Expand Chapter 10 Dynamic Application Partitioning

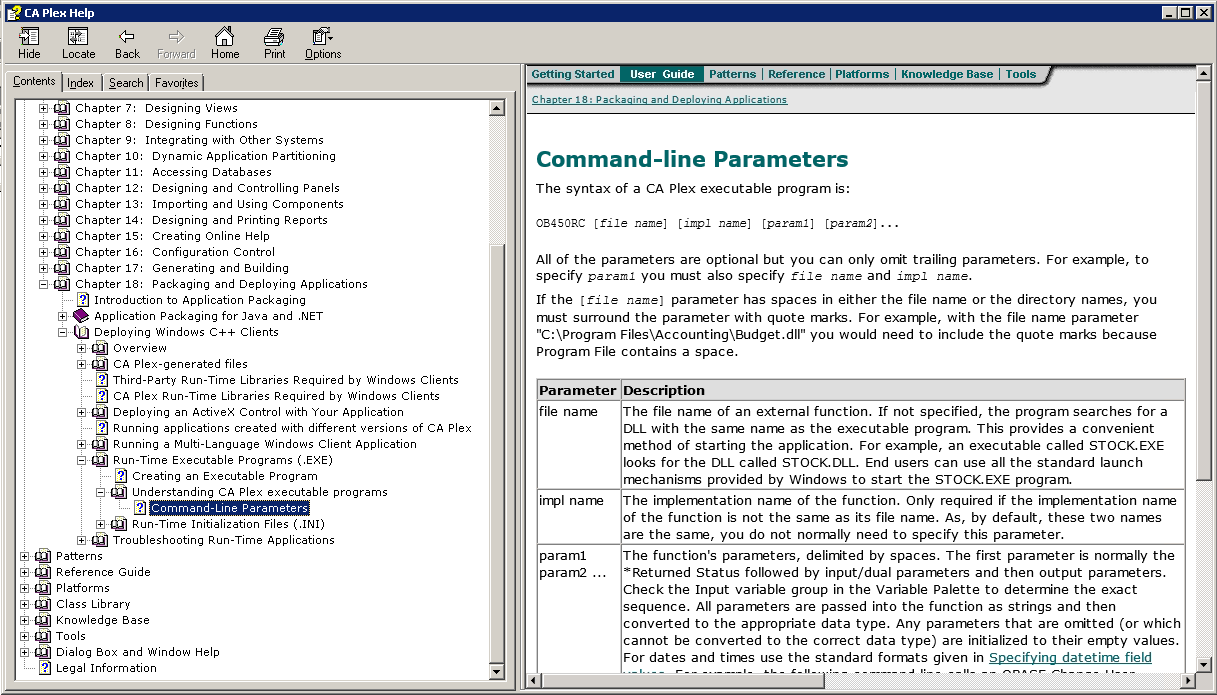point(43,156)
